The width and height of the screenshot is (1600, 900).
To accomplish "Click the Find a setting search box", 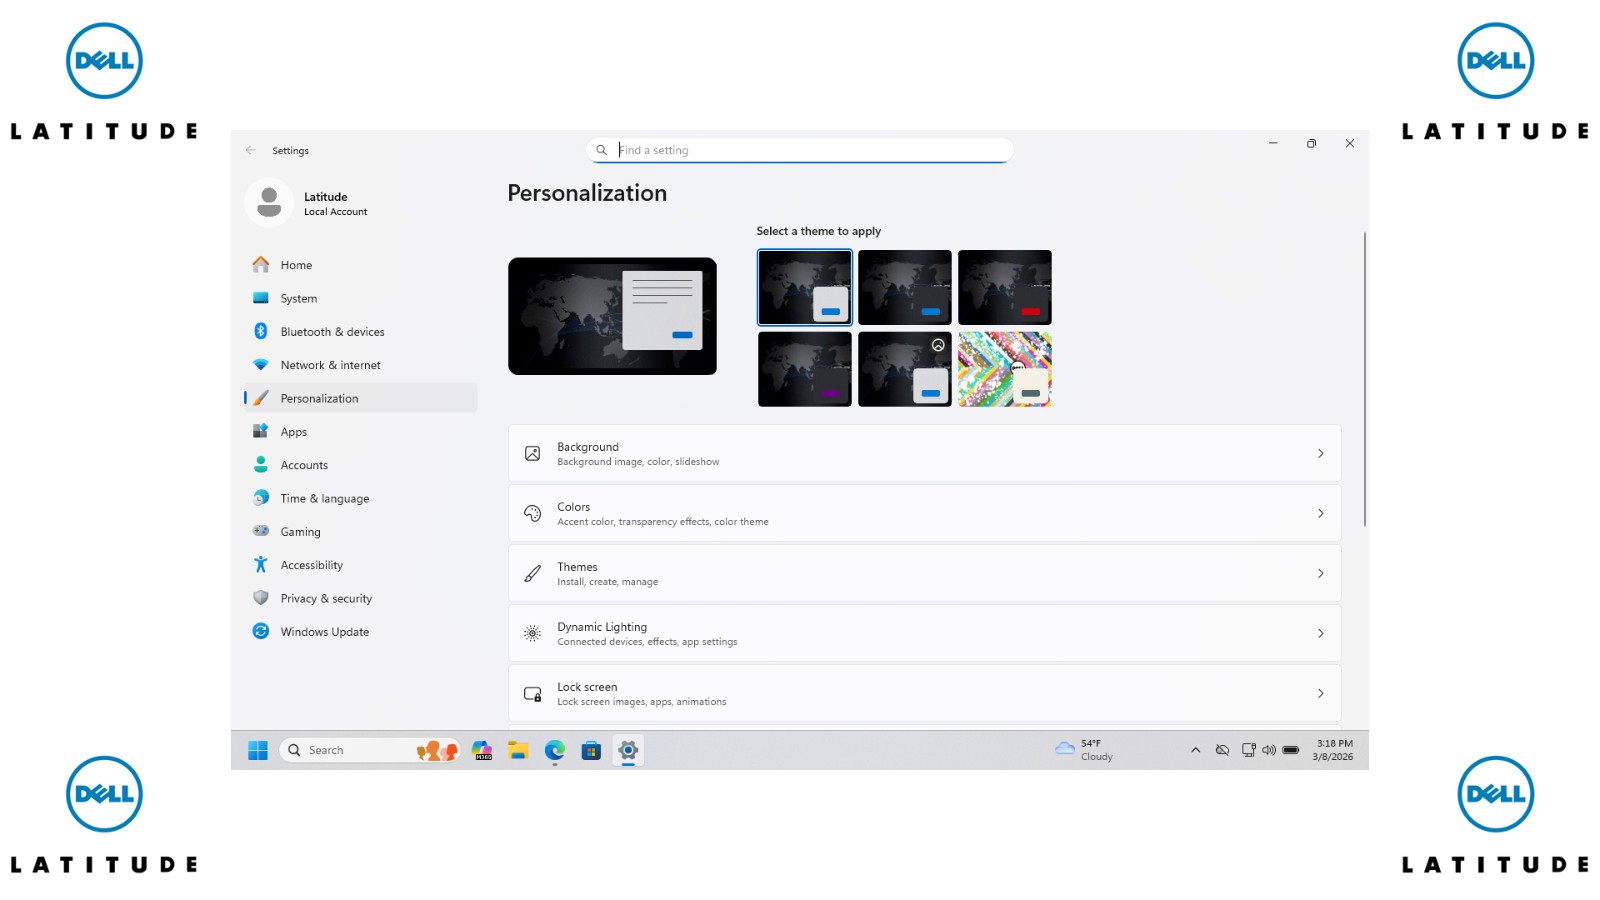I will click(800, 150).
